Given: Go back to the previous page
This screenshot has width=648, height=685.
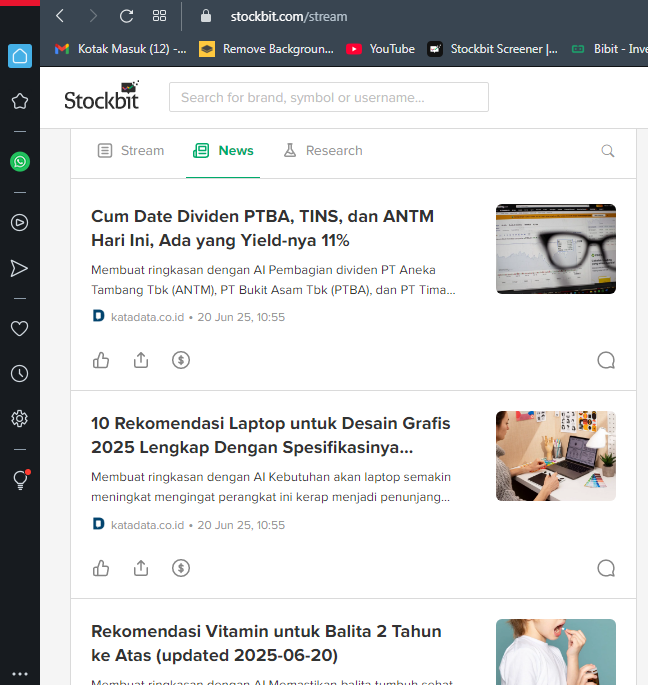Looking at the screenshot, I should (x=60, y=16).
